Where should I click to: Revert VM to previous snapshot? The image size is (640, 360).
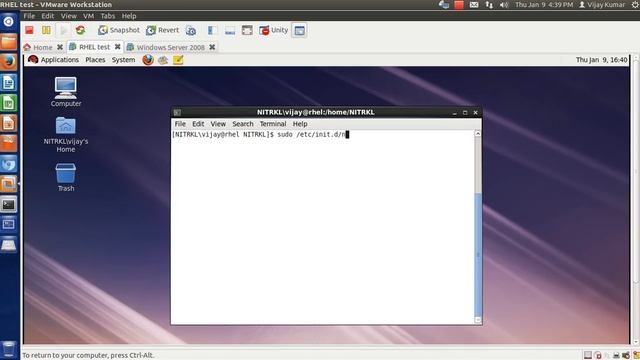[x=162, y=30]
